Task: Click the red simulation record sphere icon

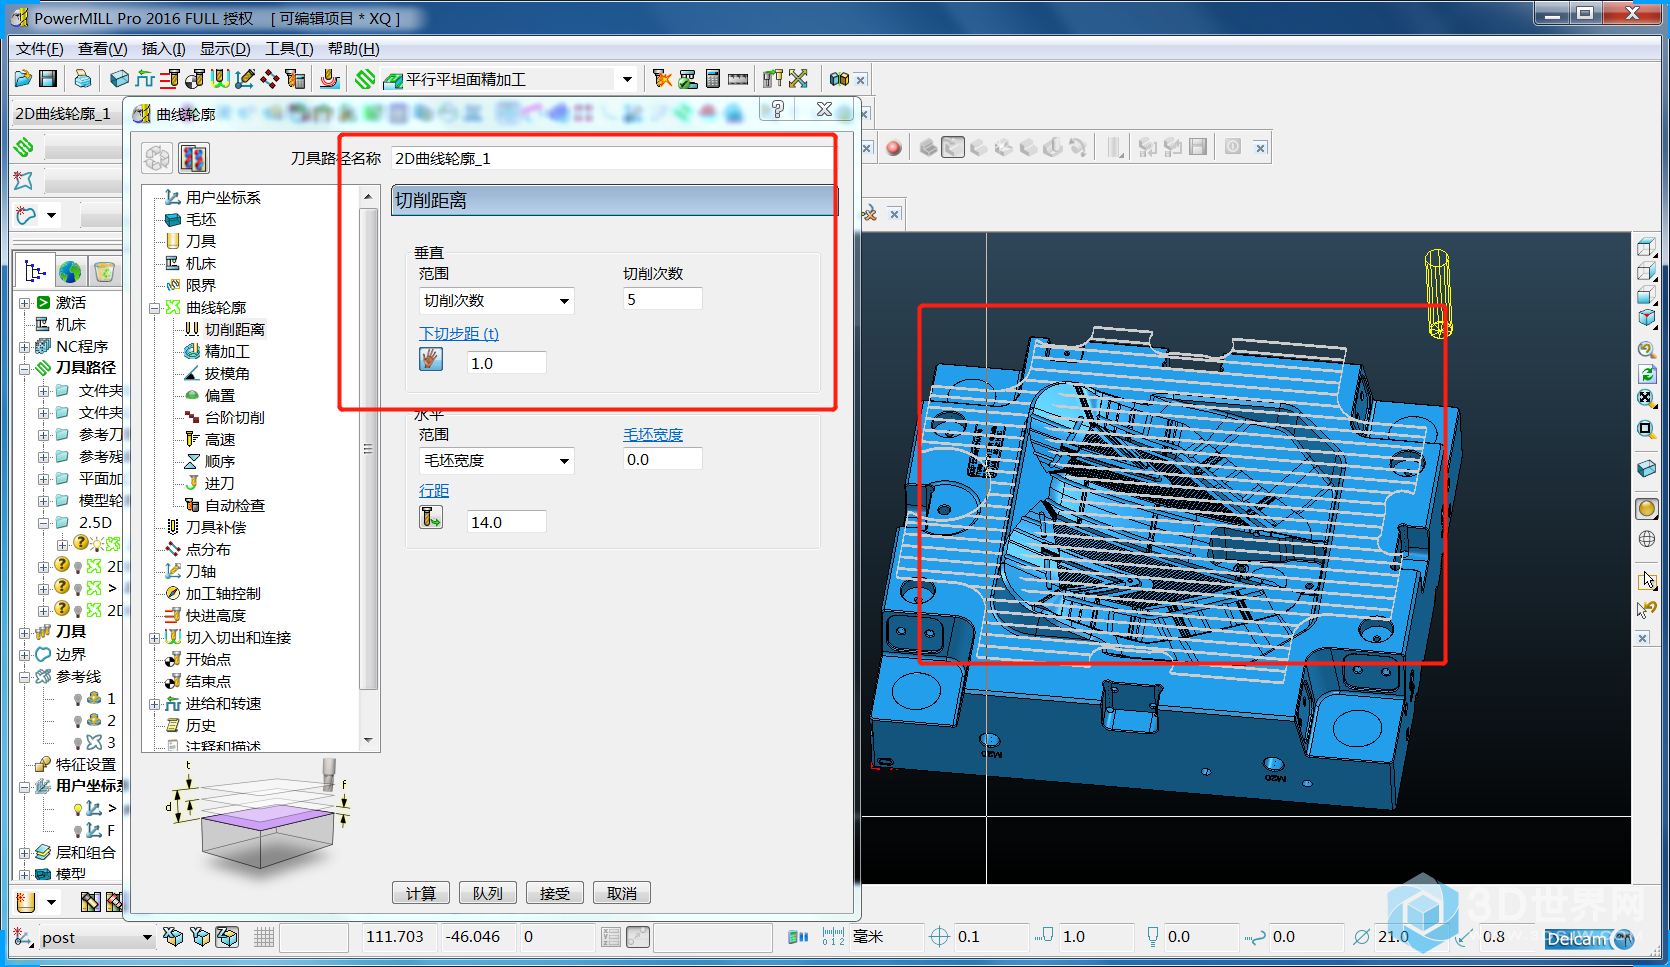Action: 894,148
